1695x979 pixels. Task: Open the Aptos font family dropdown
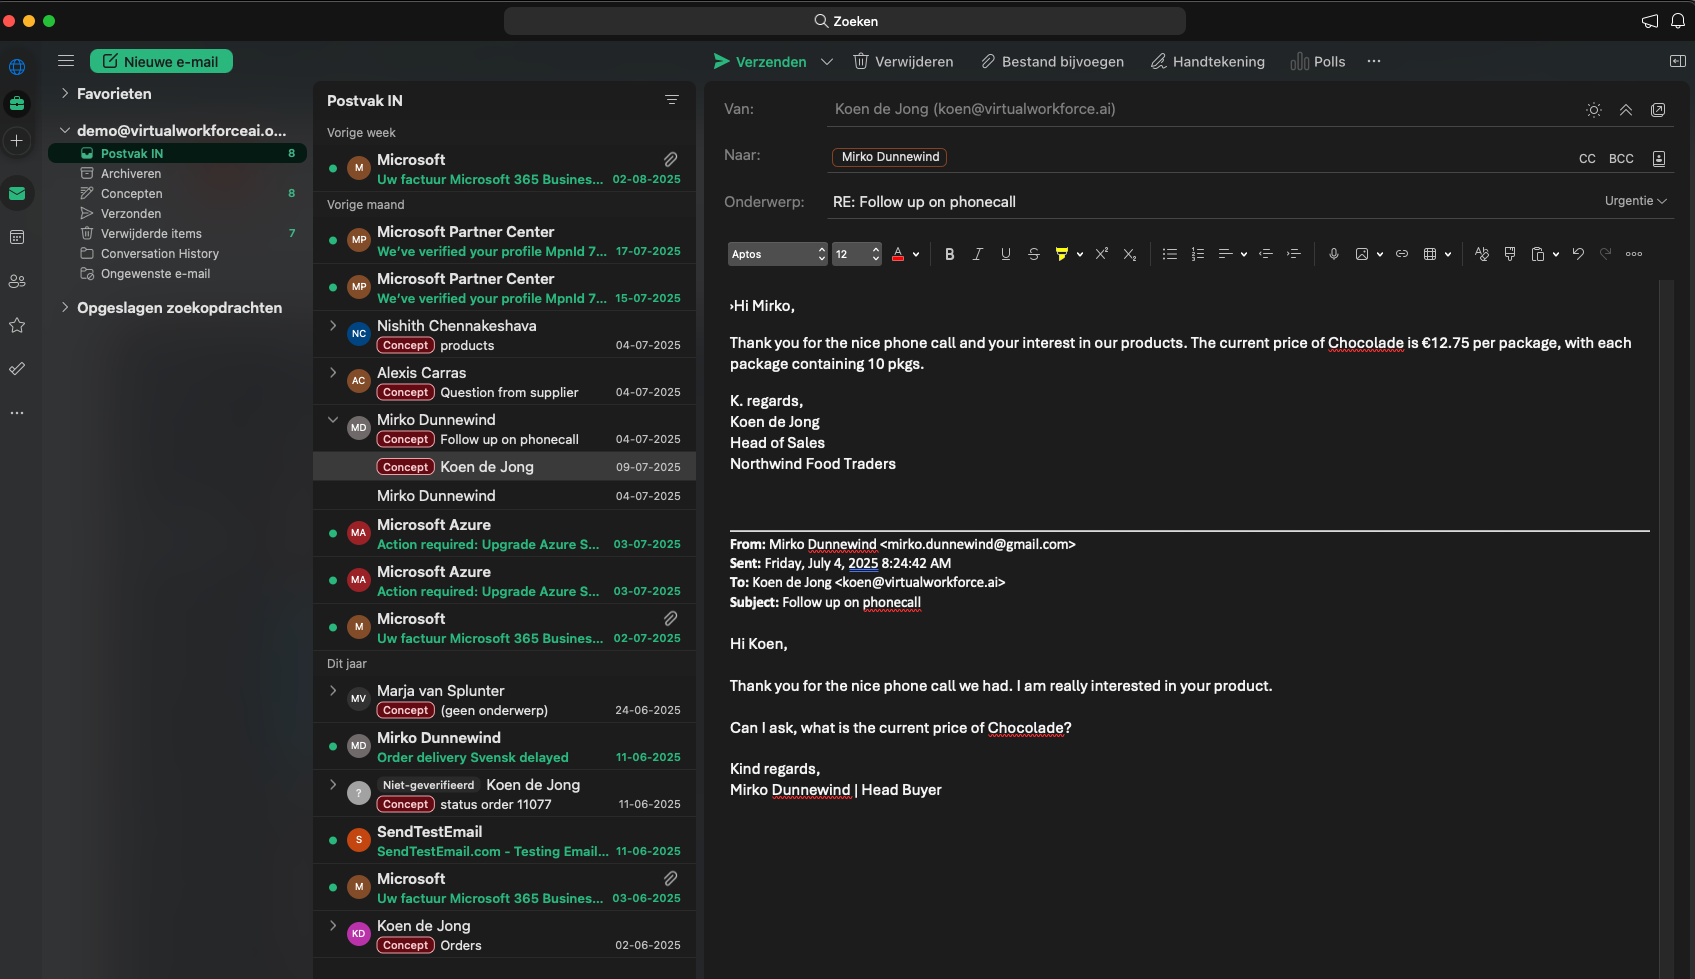(778, 254)
